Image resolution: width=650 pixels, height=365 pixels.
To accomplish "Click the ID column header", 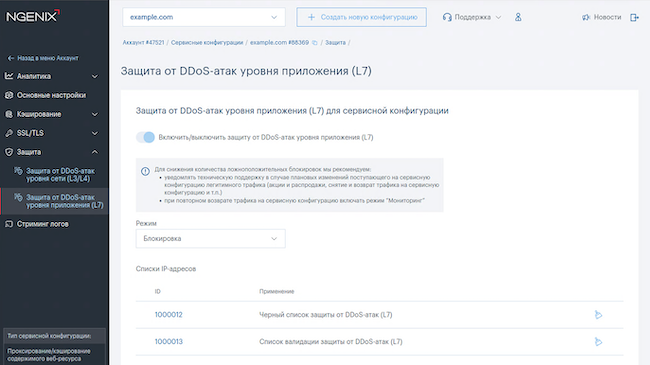I will [158, 292].
